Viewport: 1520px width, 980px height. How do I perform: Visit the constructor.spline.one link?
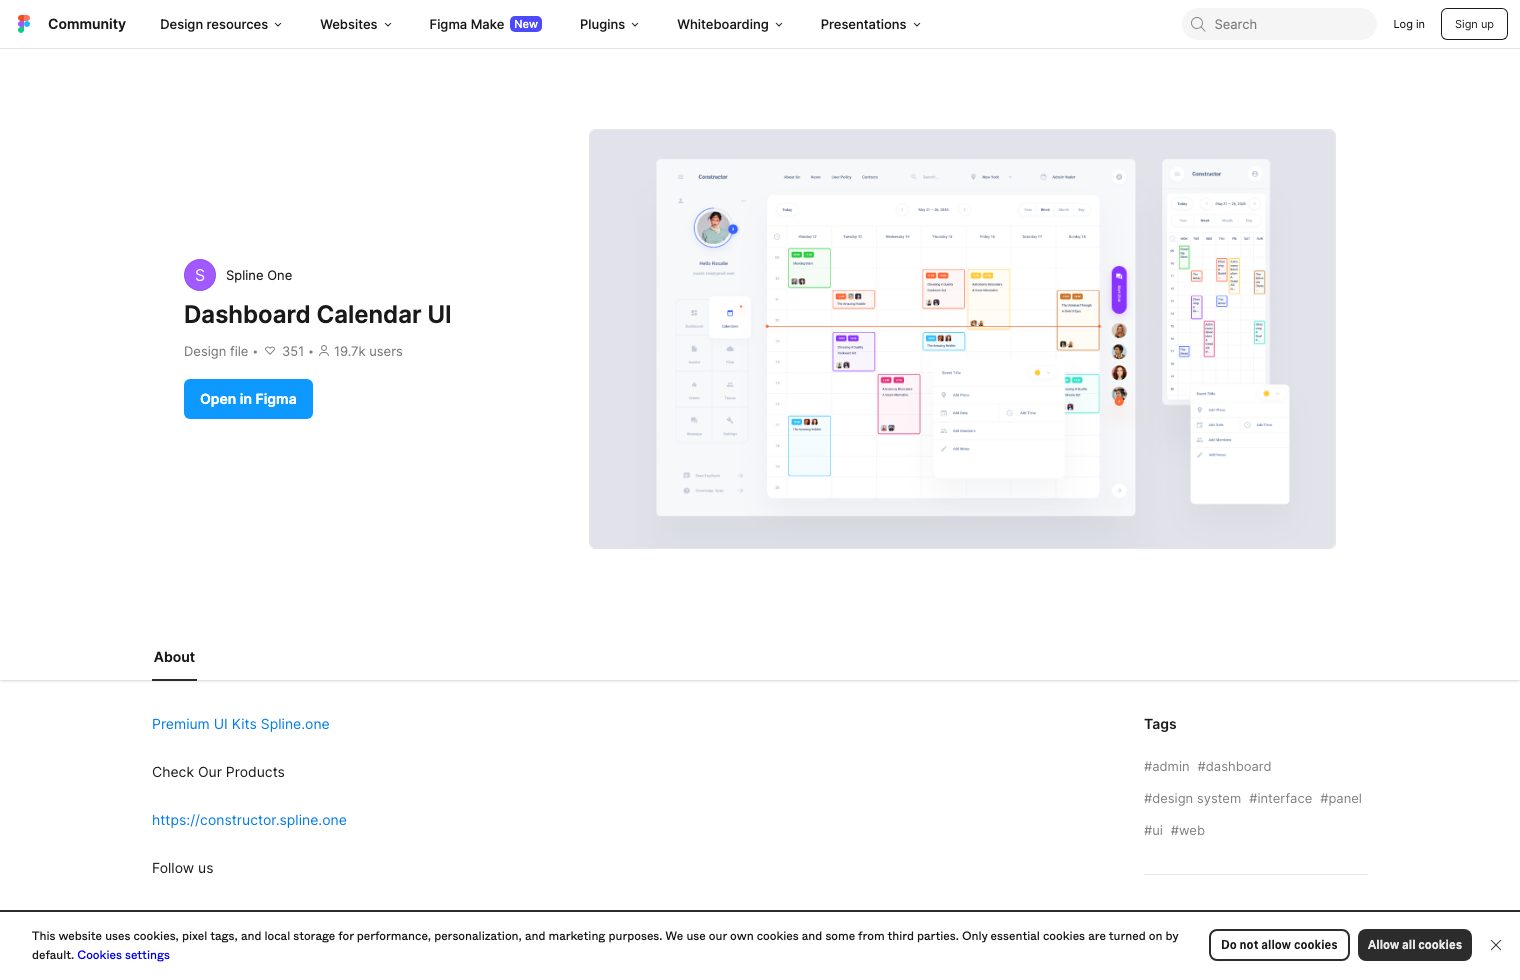(x=249, y=820)
